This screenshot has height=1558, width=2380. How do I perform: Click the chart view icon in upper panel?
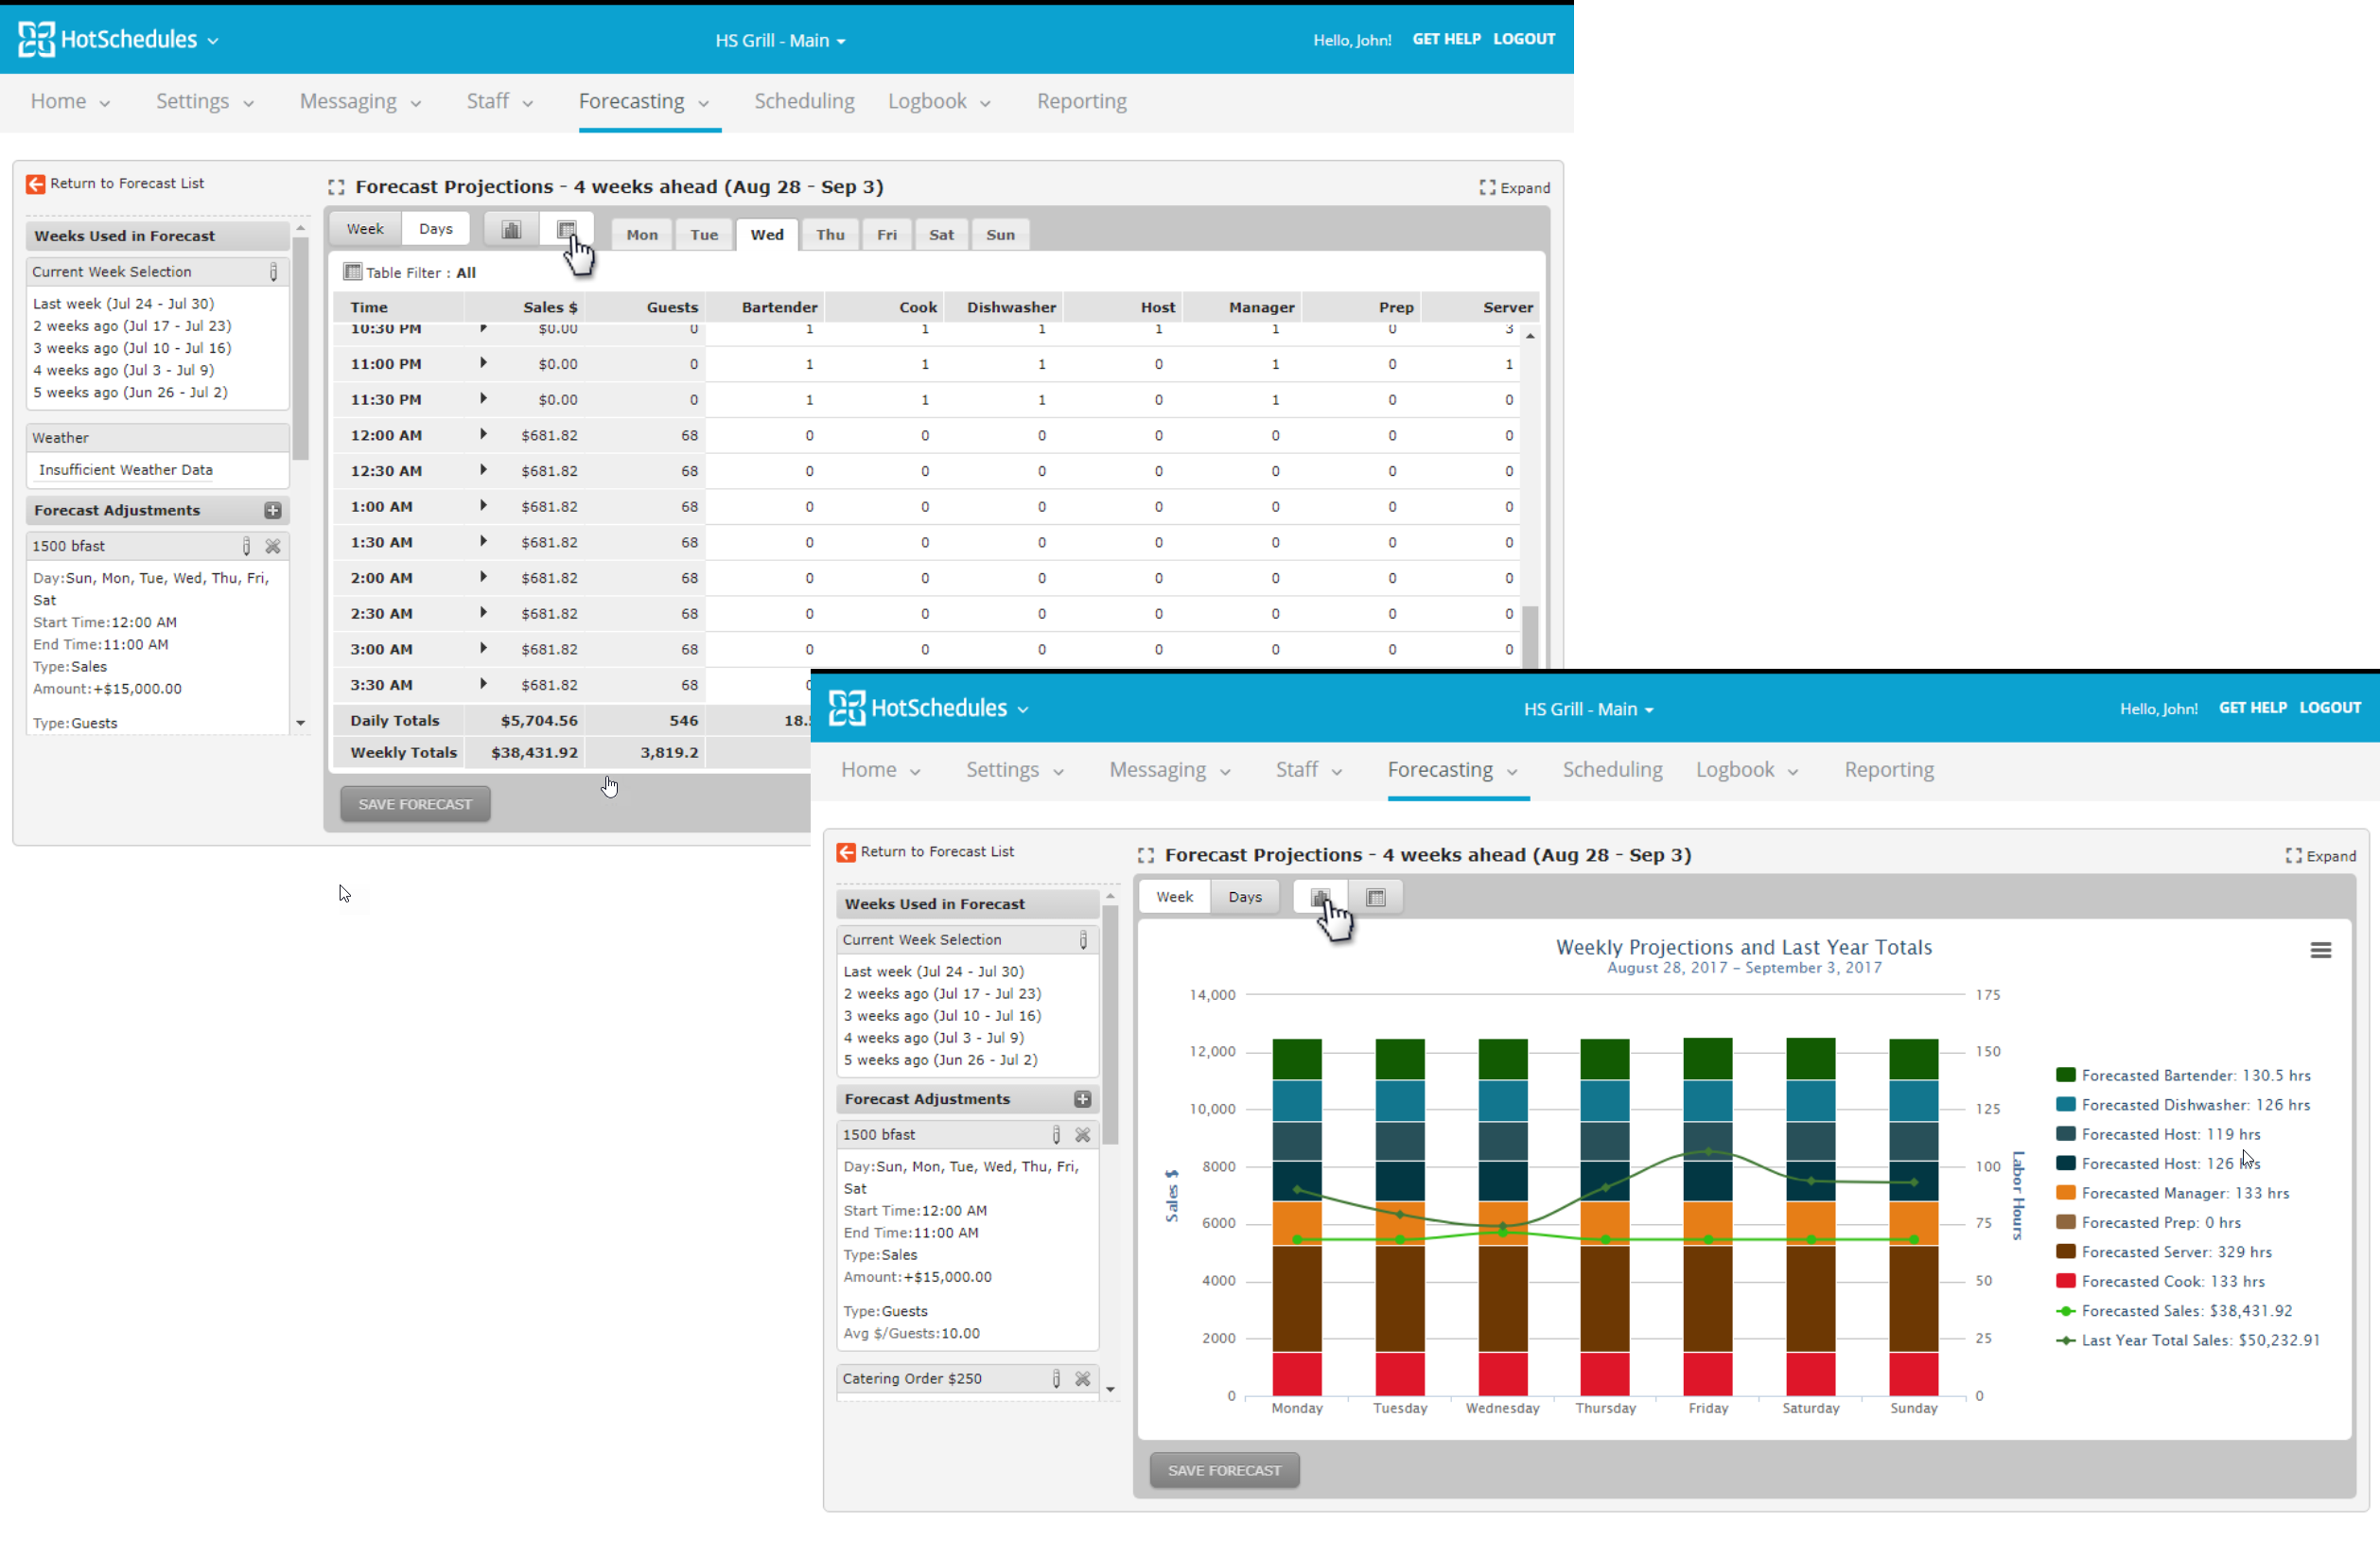(x=511, y=230)
